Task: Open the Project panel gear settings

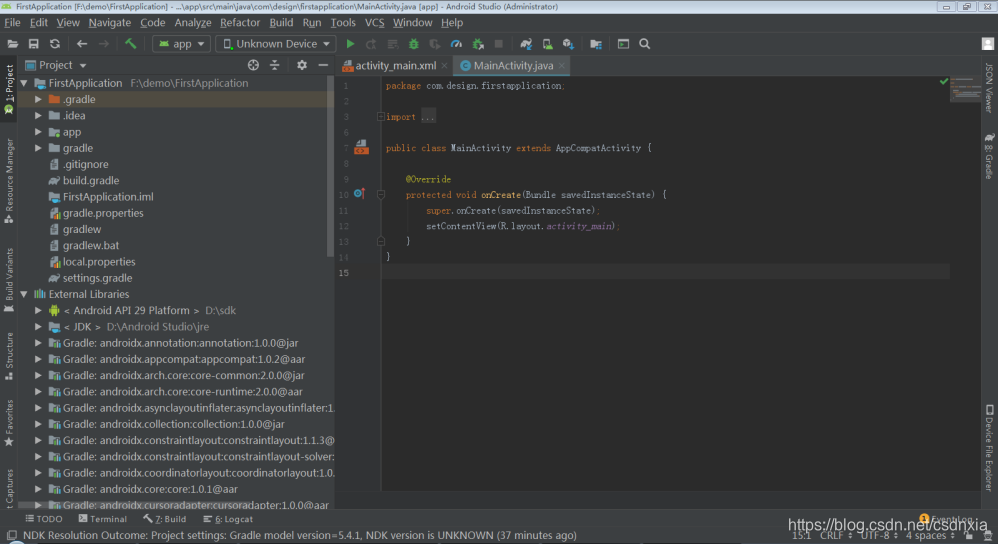Action: pyautogui.click(x=302, y=65)
